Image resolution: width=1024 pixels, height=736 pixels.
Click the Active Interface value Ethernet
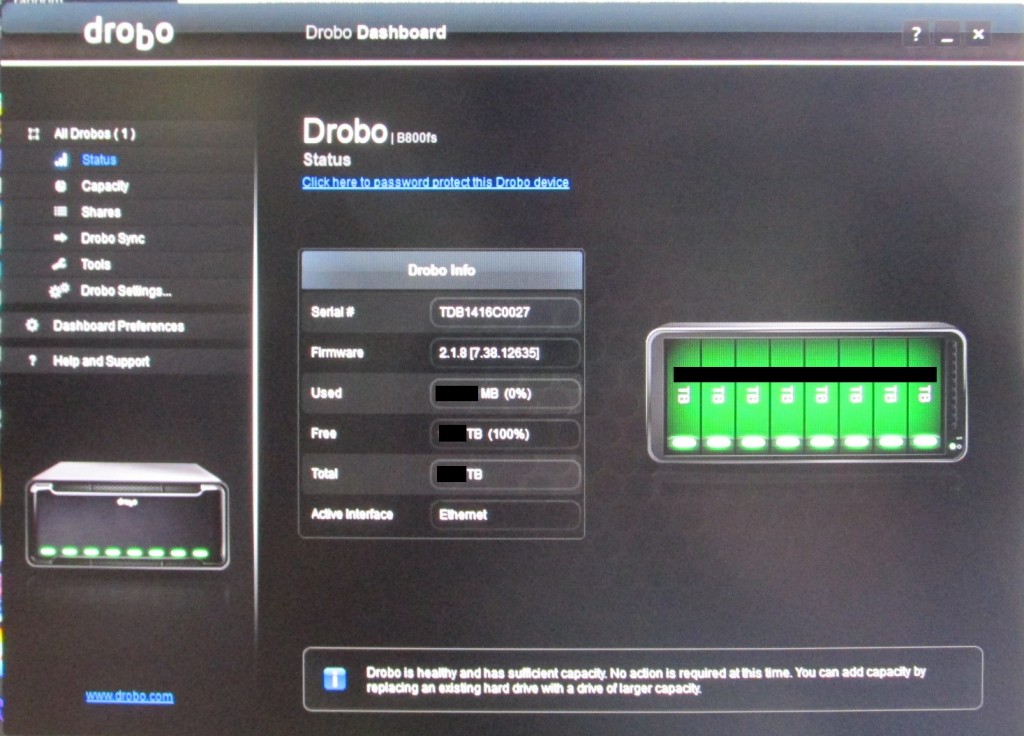coord(505,515)
